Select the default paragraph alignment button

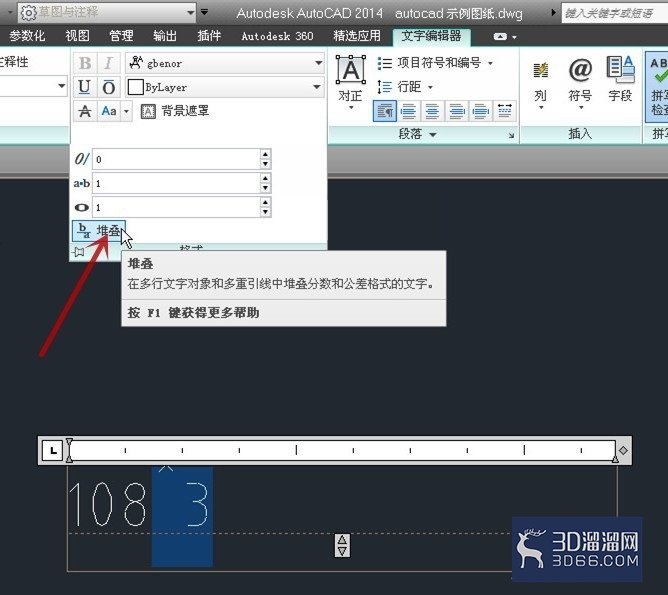[385, 112]
